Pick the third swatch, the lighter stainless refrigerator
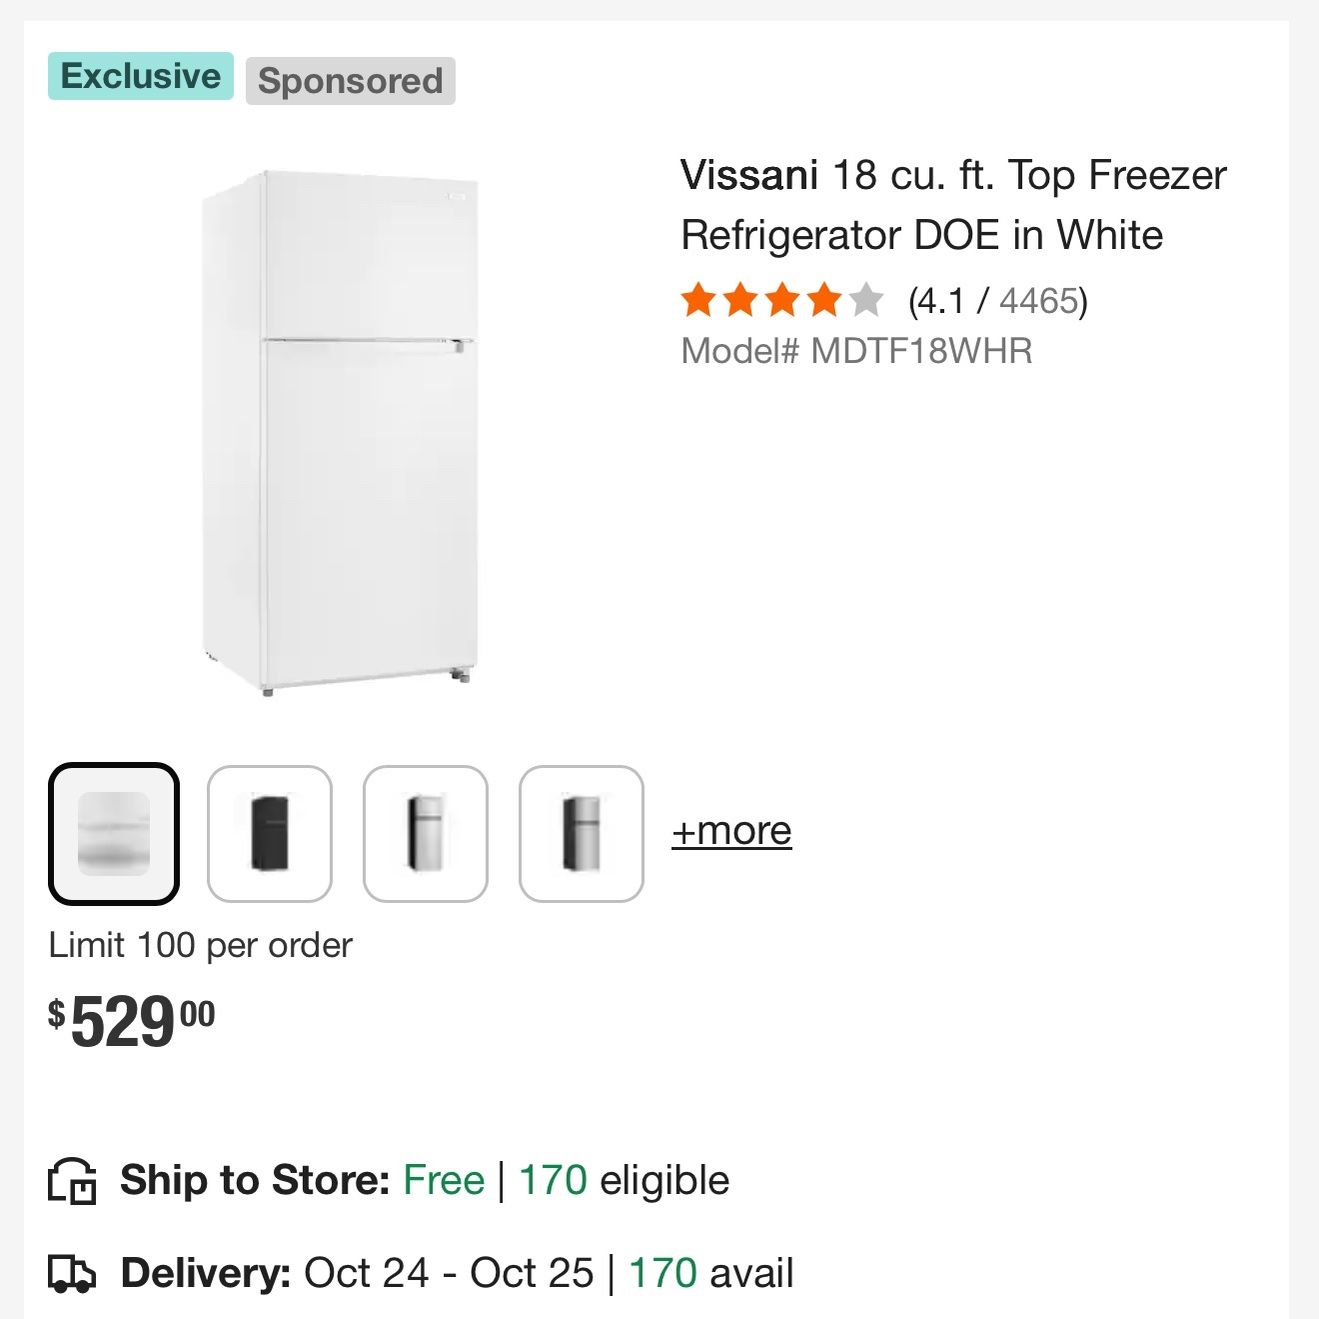The height and width of the screenshot is (1319, 1319). 426,834
